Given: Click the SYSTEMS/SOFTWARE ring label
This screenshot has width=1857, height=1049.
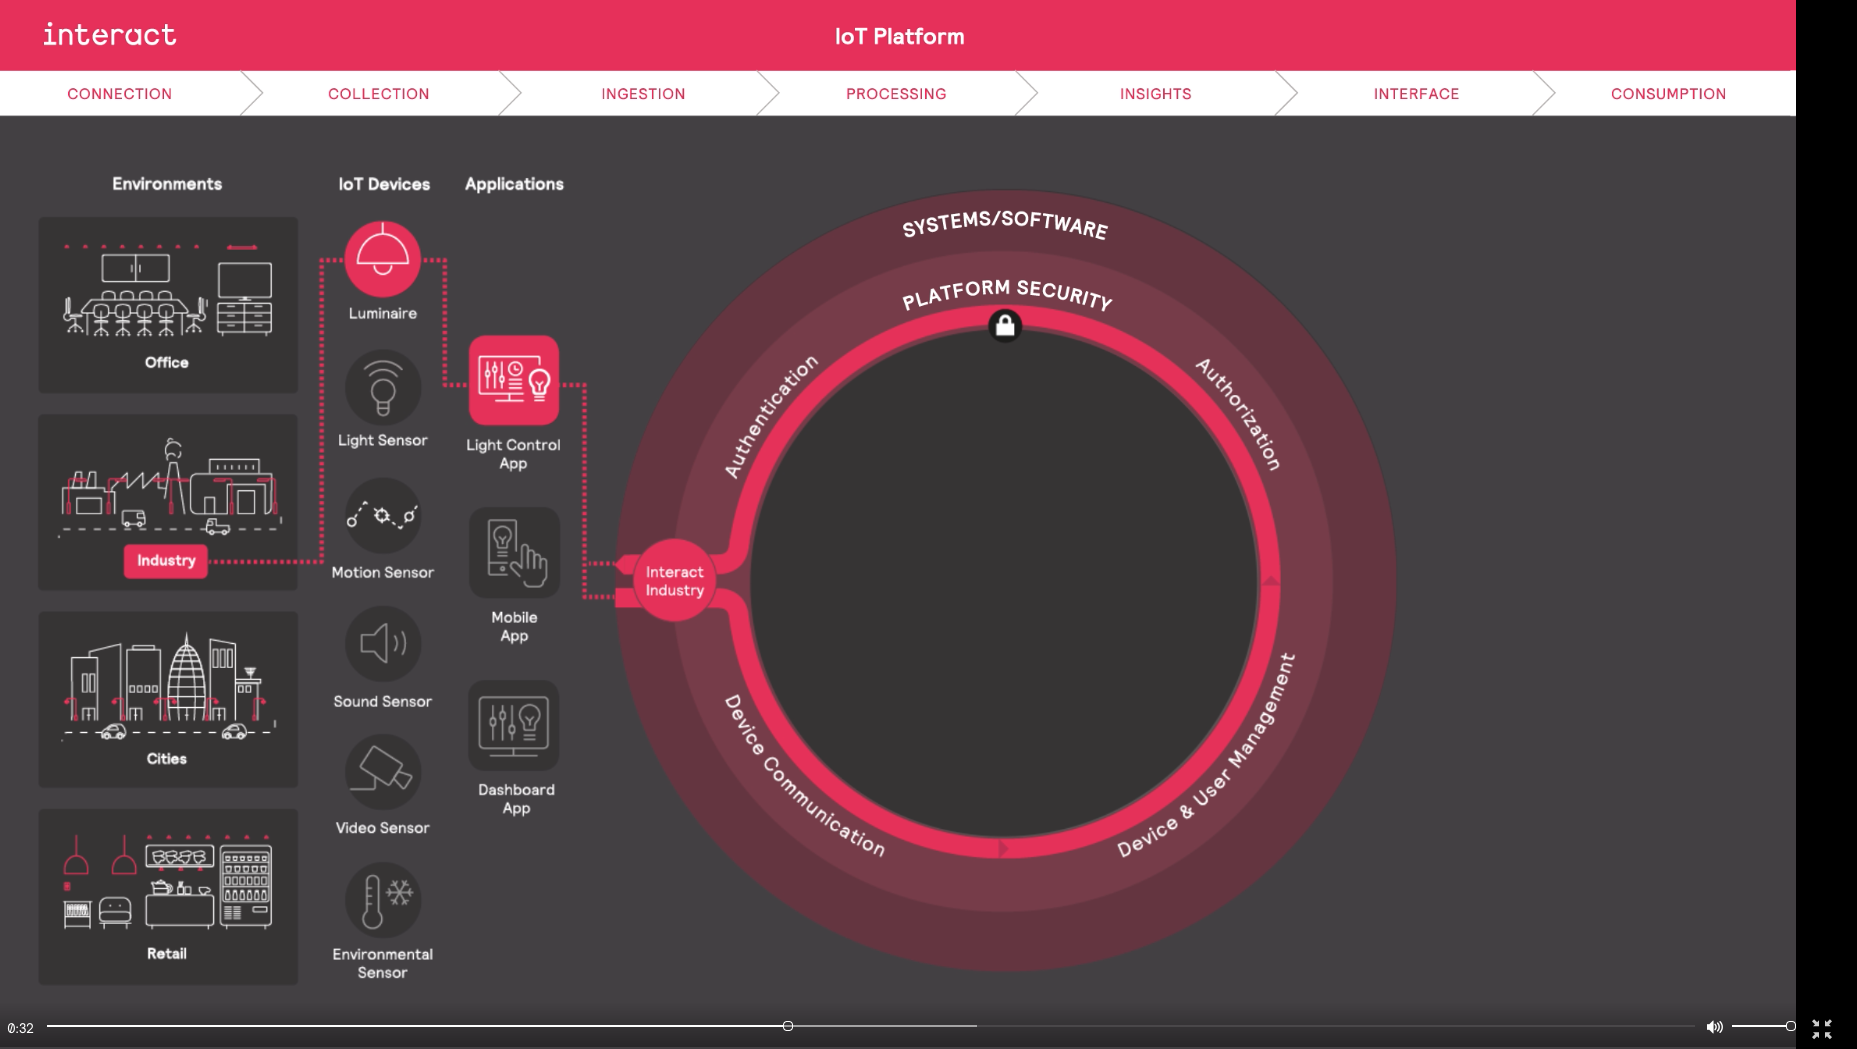Looking at the screenshot, I should (1005, 224).
